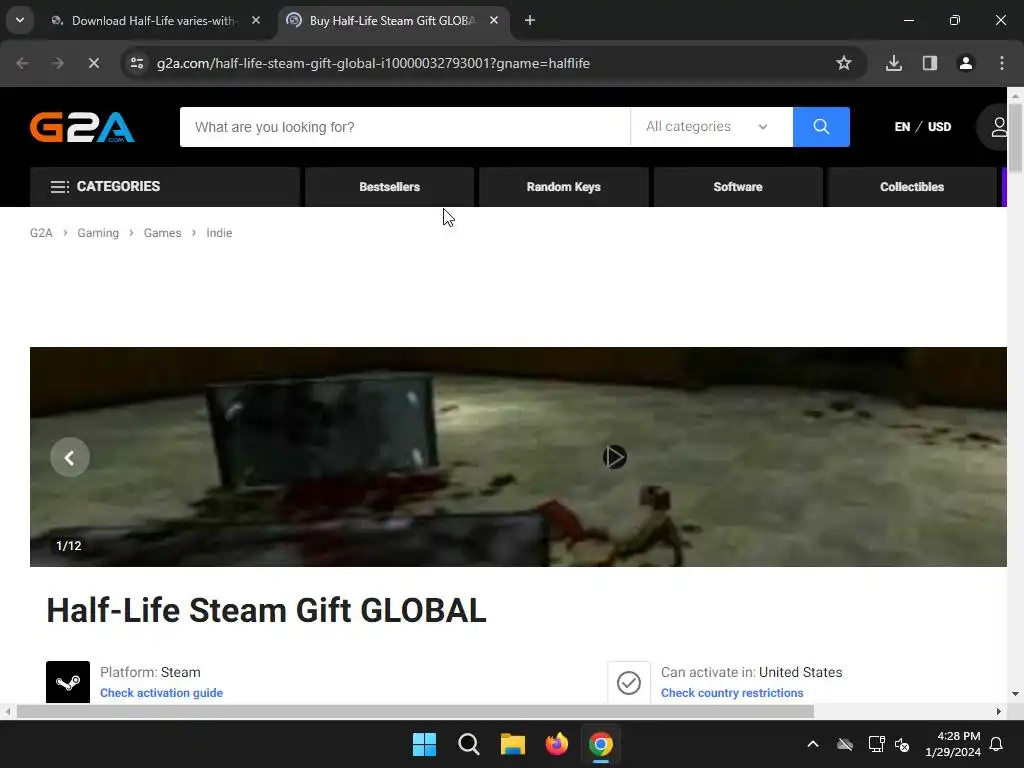Screen dimensions: 1024x768
Task: Click scroll down arrow on vertical scrollbar
Action: (1015, 694)
